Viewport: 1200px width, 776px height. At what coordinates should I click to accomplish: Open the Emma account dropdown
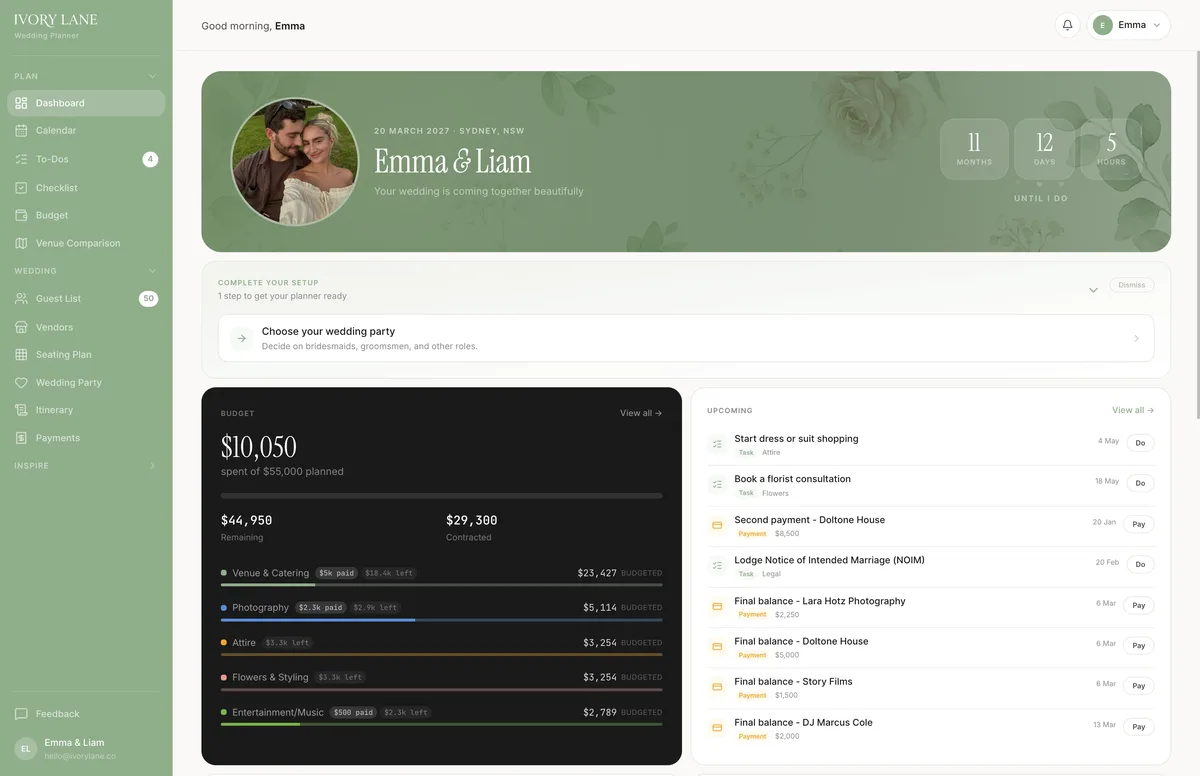click(x=1128, y=25)
